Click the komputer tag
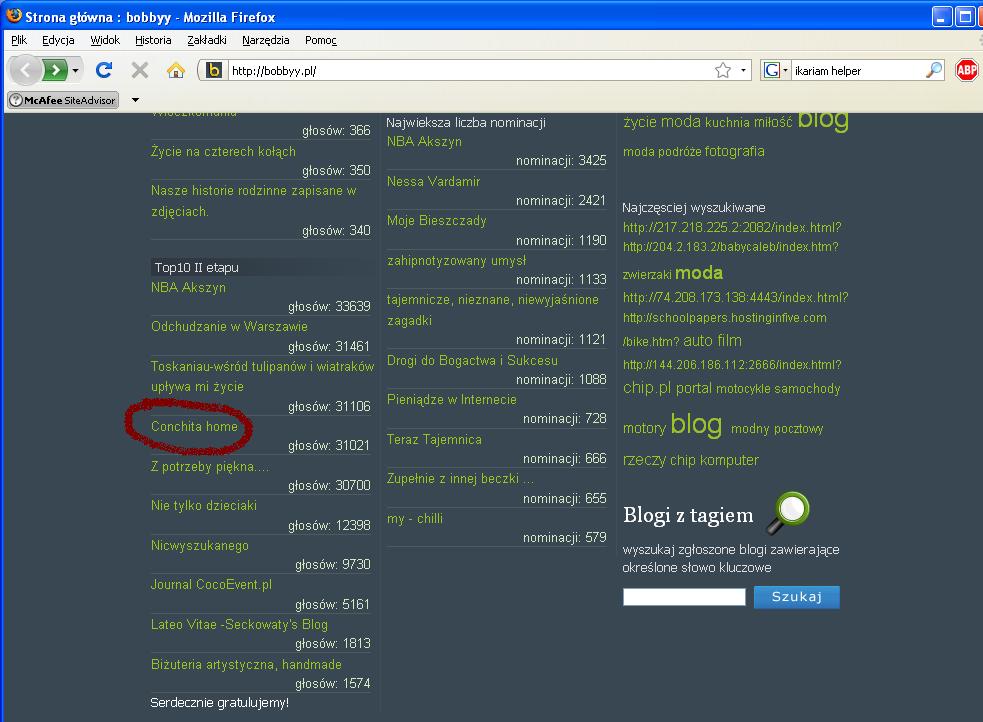The width and height of the screenshot is (983, 722). coord(729,460)
